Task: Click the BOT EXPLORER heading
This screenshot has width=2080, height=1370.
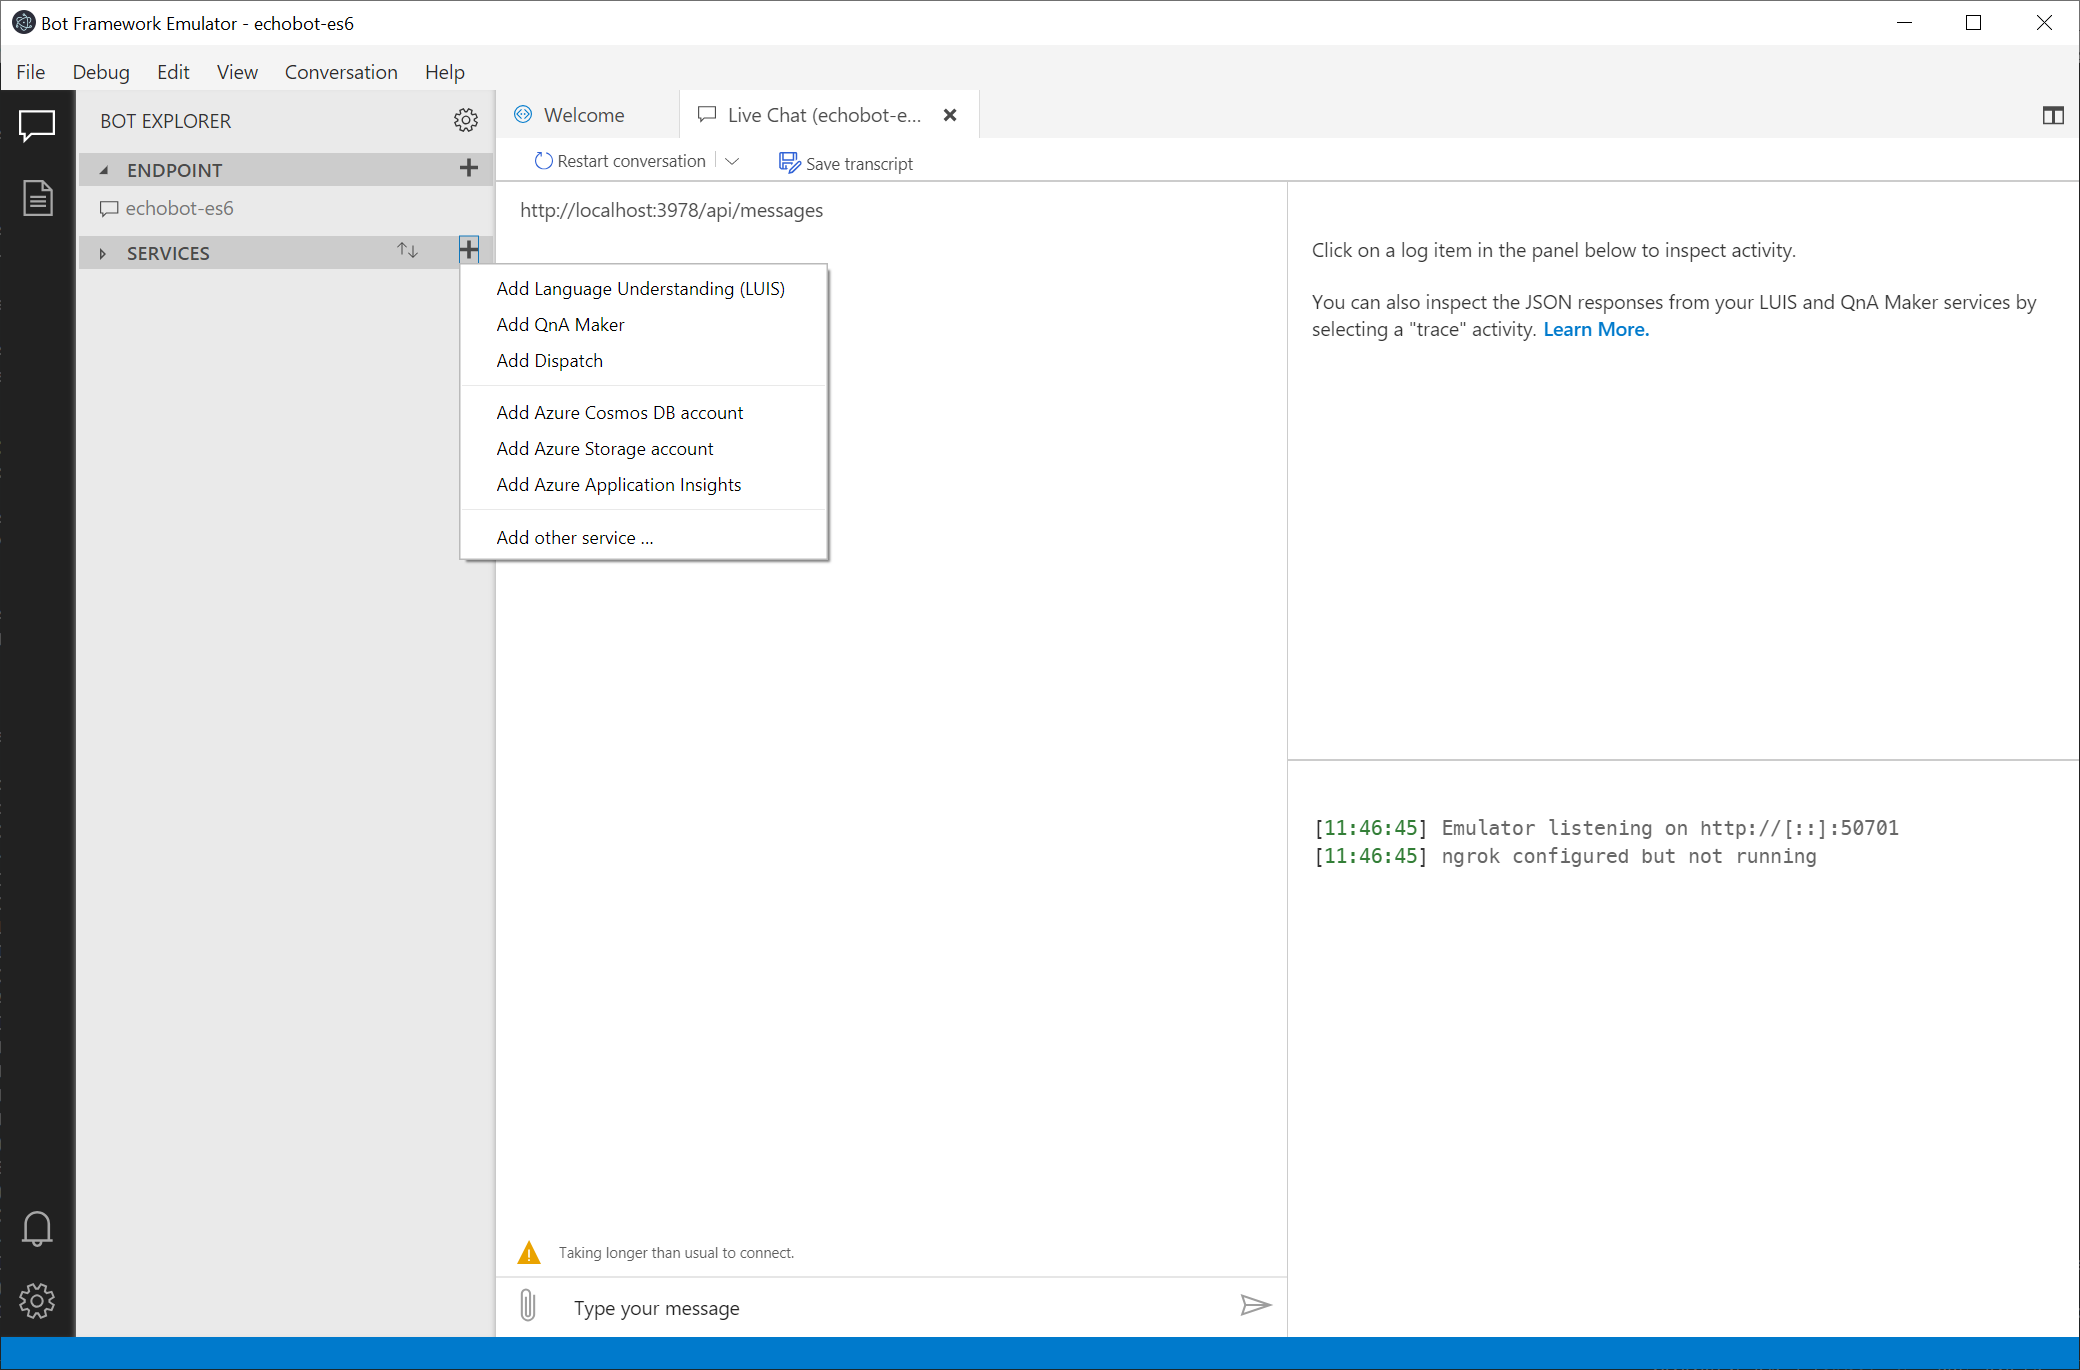Action: click(165, 121)
